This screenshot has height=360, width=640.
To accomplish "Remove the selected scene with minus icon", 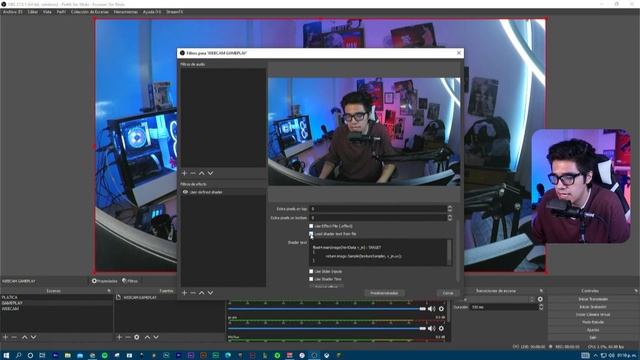I will [14, 337].
